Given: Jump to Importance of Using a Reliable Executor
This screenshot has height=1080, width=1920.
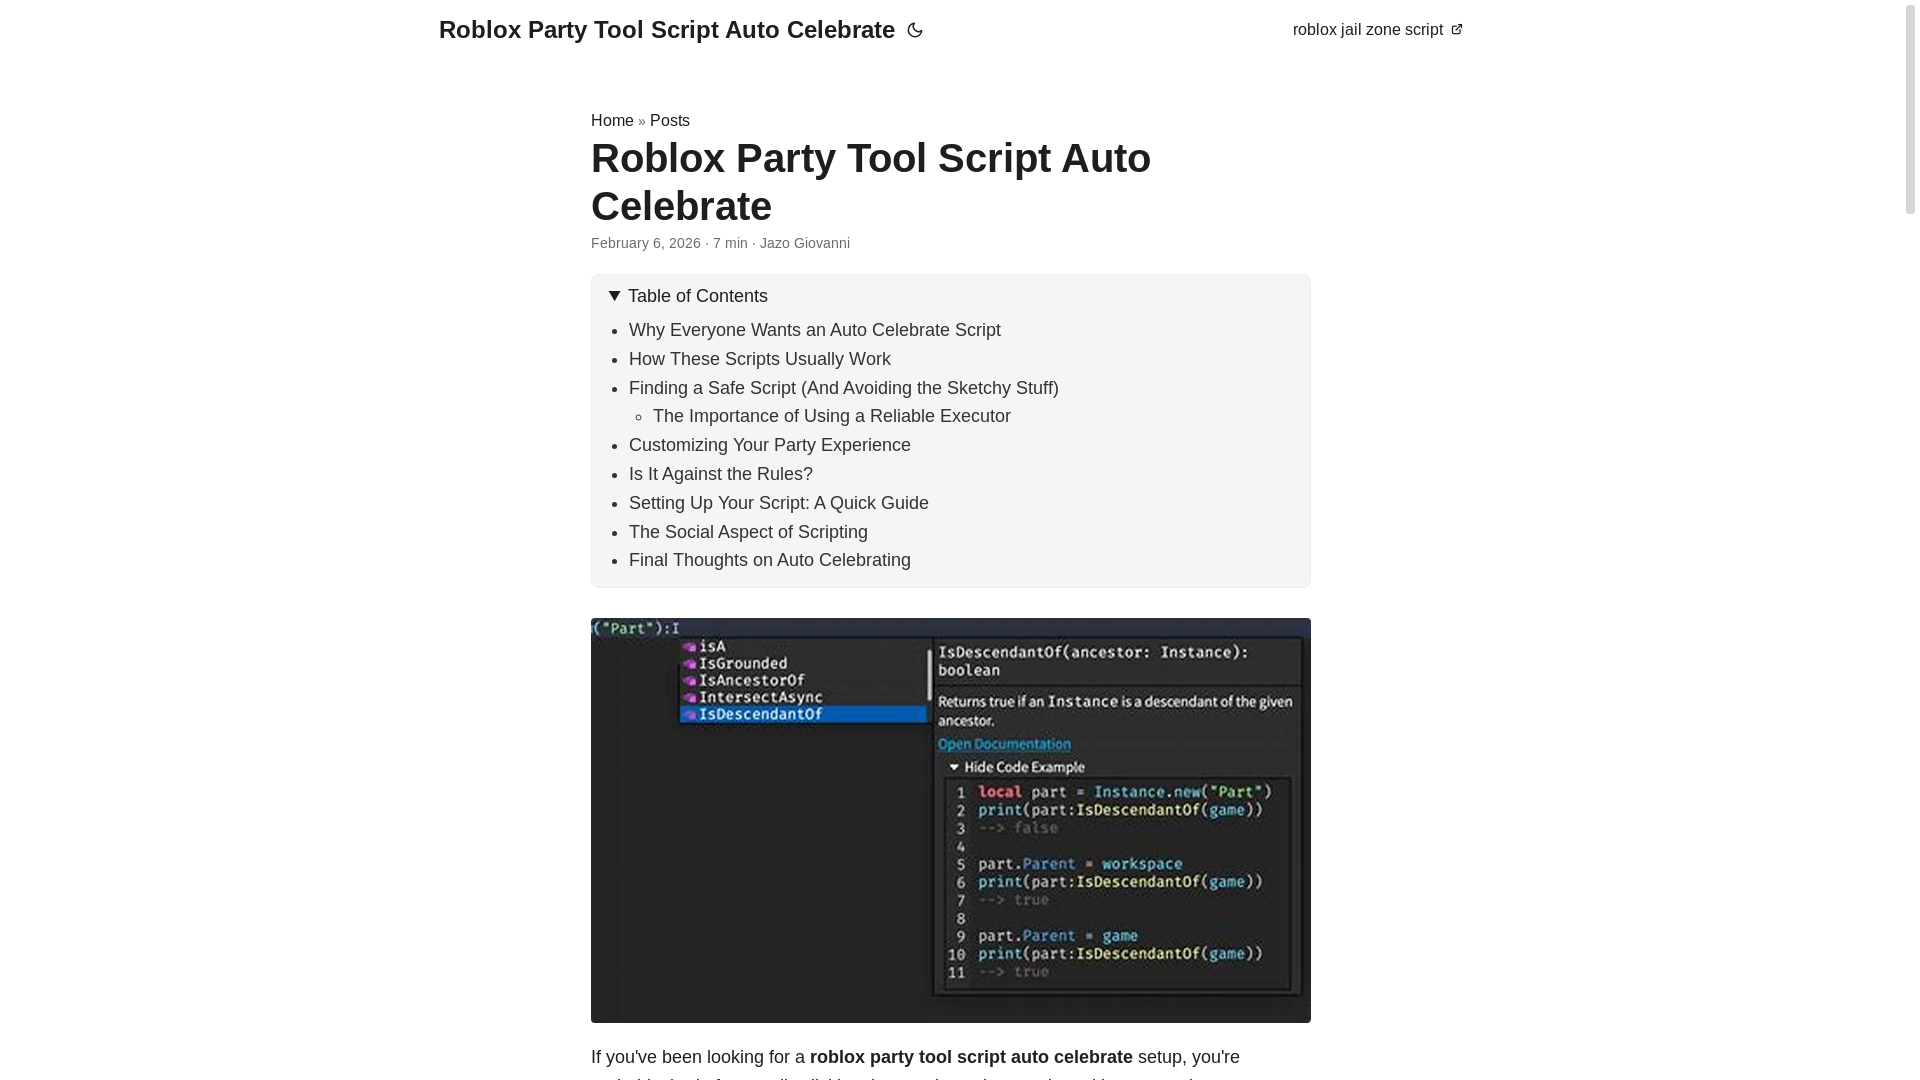Looking at the screenshot, I should pos(831,416).
